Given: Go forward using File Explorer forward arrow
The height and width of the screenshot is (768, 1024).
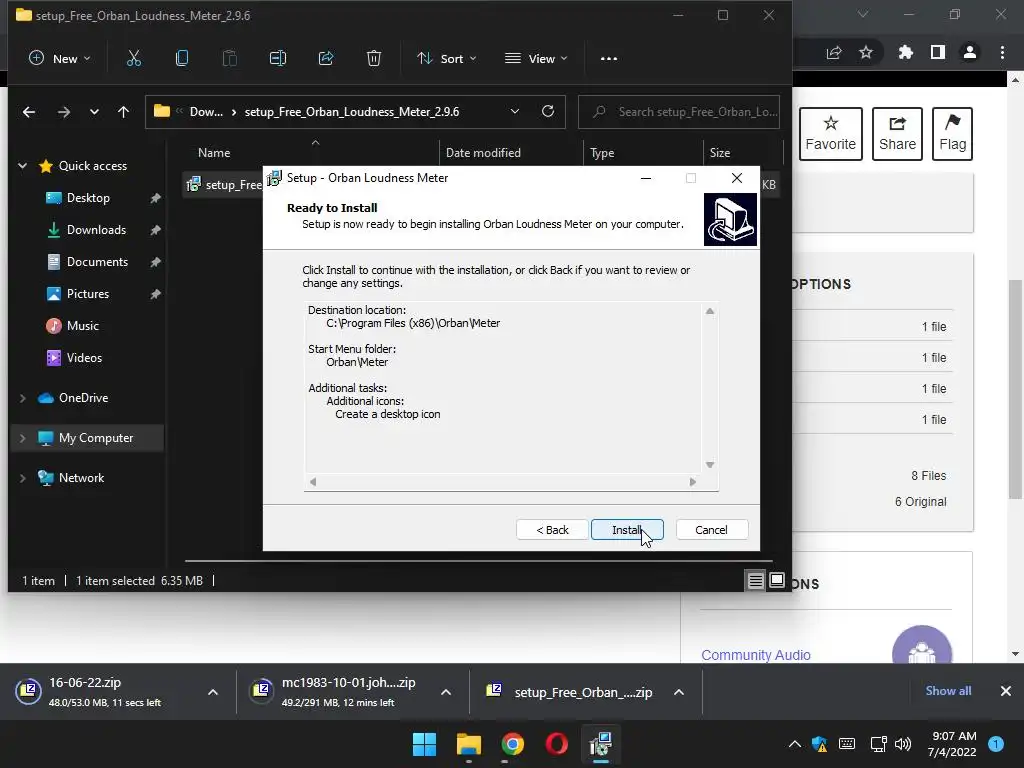Looking at the screenshot, I should click(63, 112).
